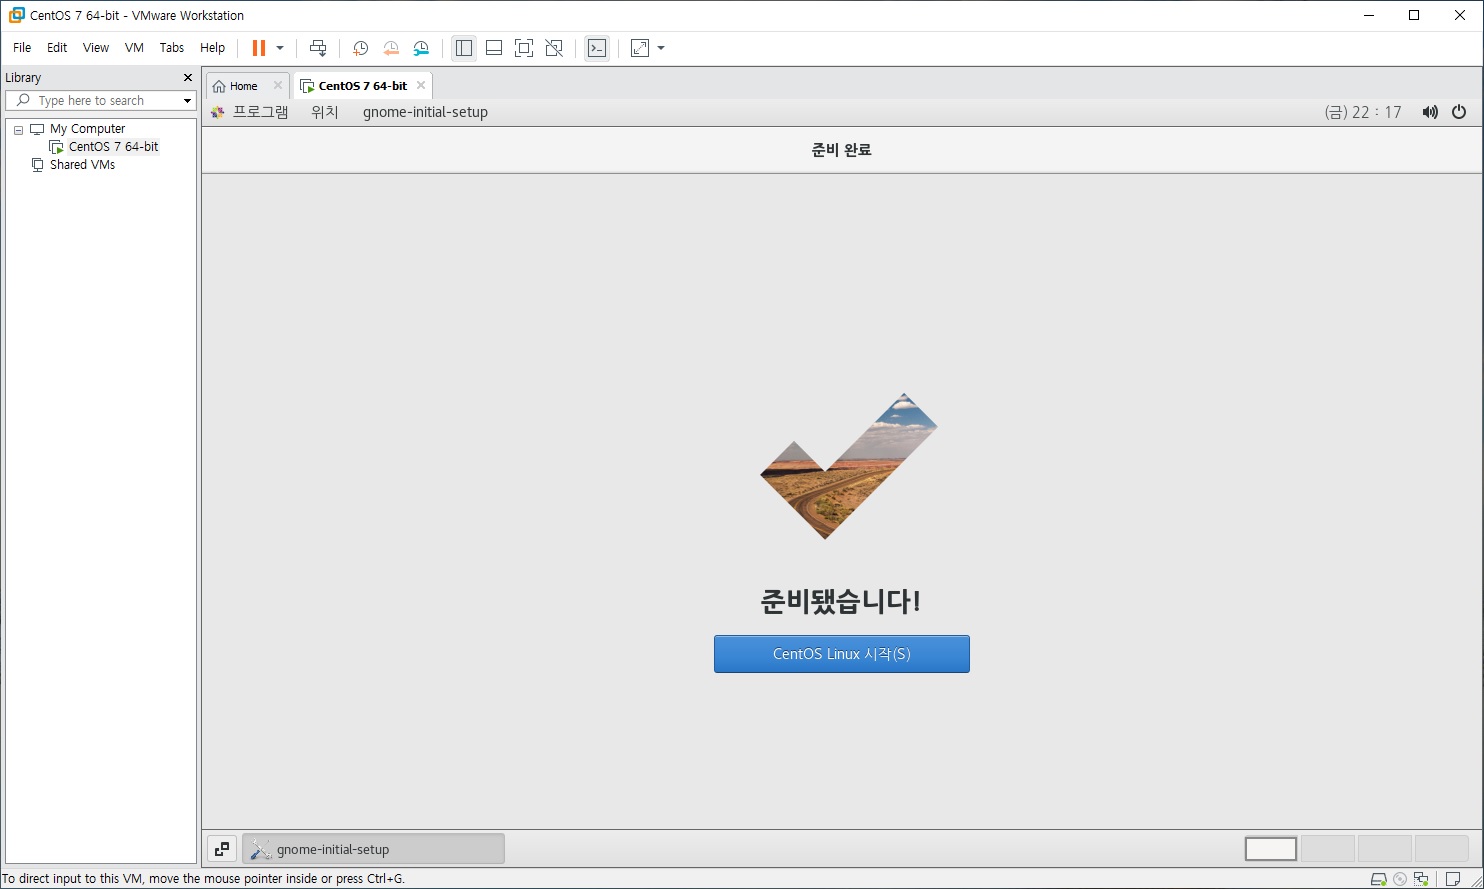Open the Tabs menu

click(x=172, y=48)
